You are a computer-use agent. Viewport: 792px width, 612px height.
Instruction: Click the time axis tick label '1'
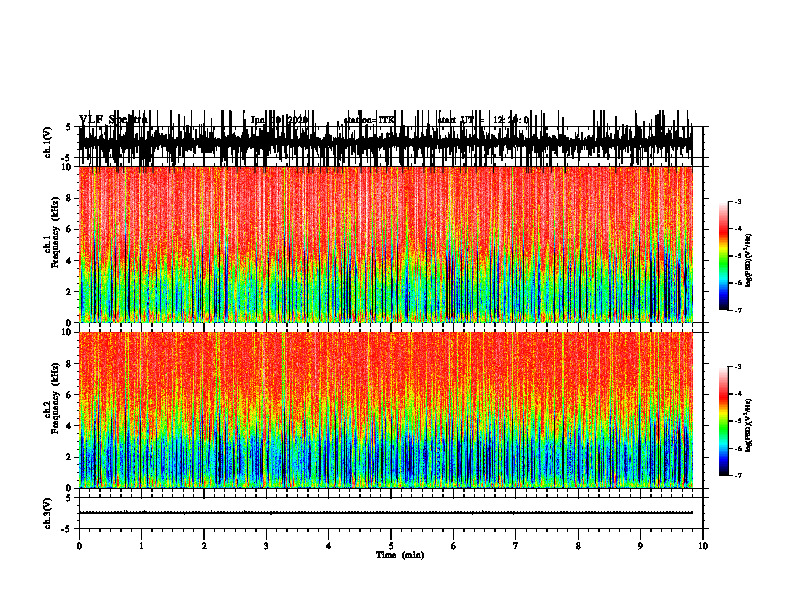[x=141, y=546]
